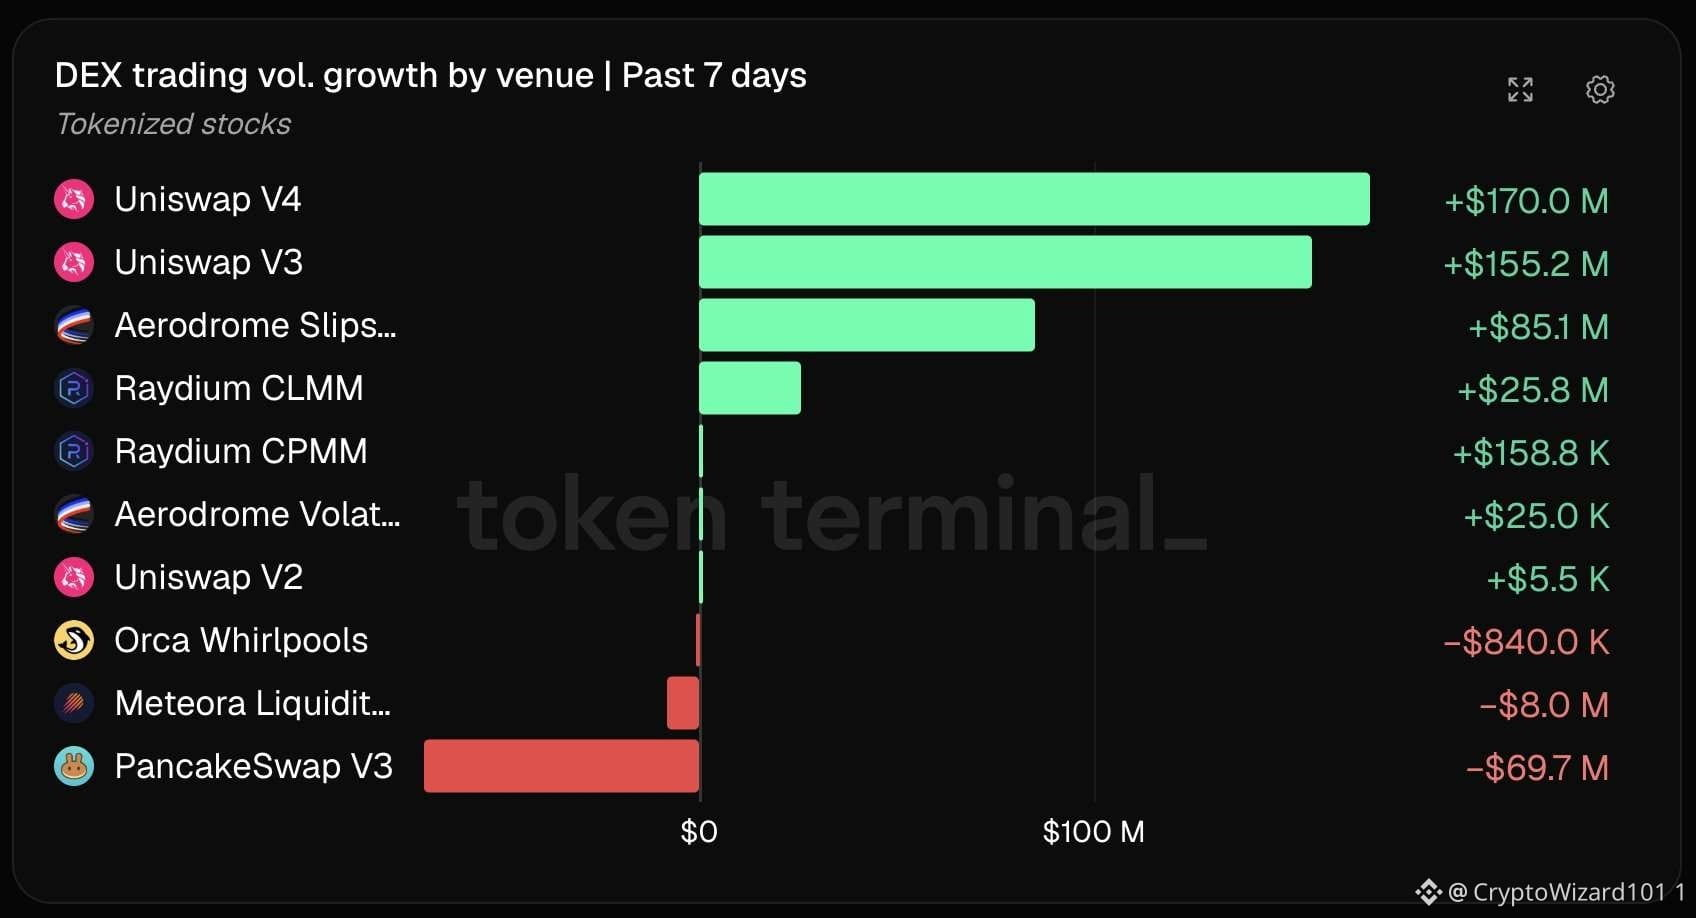Click the Uniswap V4 logo icon
The width and height of the screenshot is (1696, 918).
click(74, 199)
